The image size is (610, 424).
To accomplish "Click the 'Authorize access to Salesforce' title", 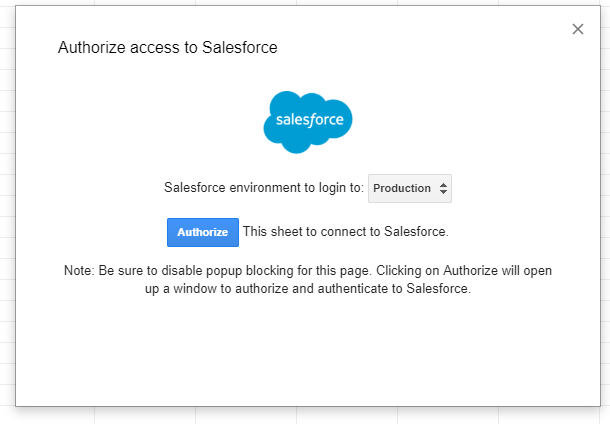I will (168, 47).
